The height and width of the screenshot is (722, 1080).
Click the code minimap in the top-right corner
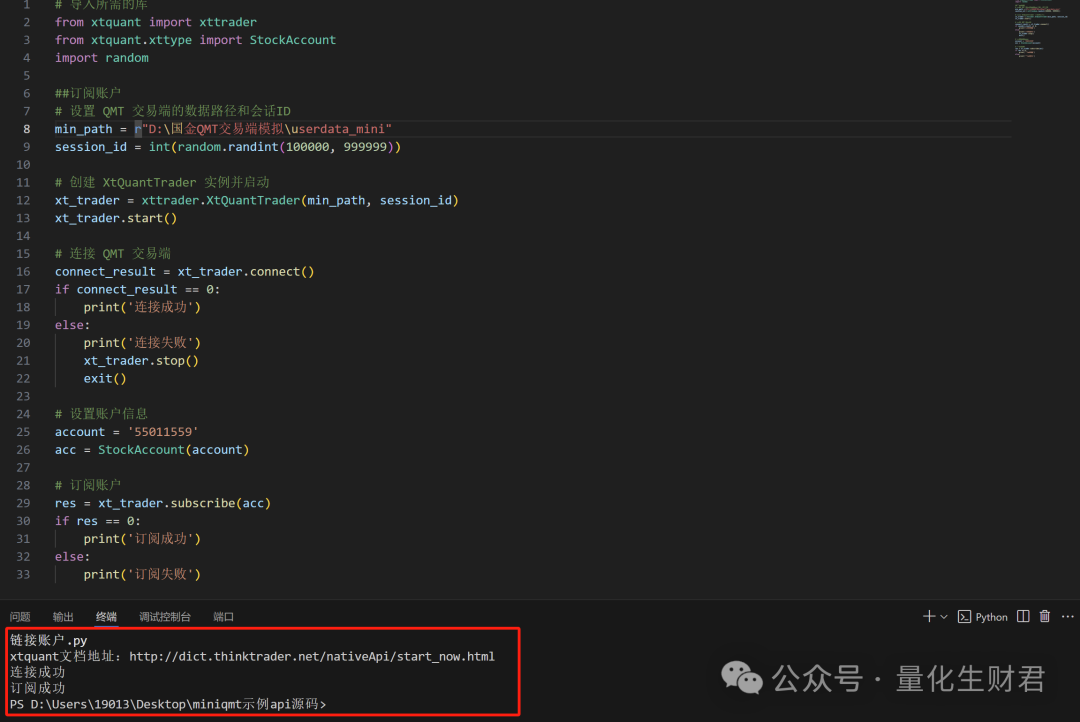coord(1040,30)
